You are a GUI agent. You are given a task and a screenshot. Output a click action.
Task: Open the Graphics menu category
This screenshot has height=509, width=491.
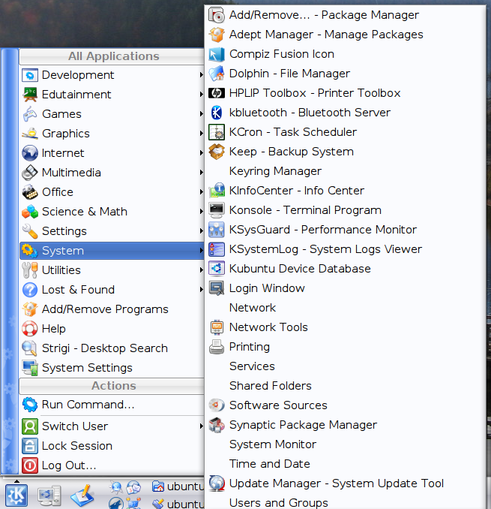pyautogui.click(x=112, y=133)
